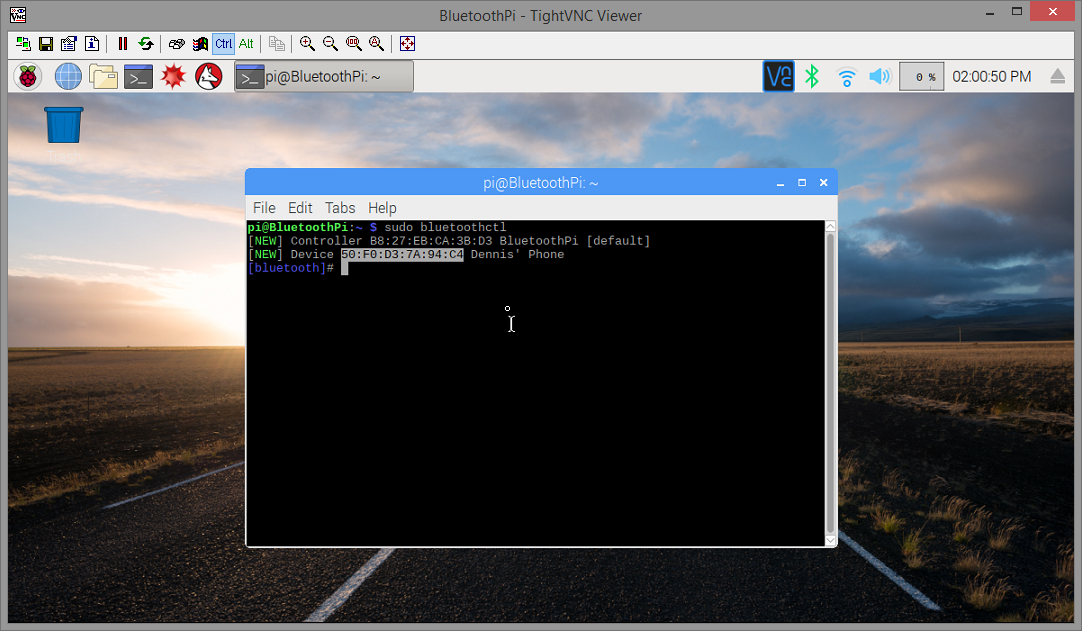
Task: Open the Wi-Fi network tray menu
Action: point(846,77)
